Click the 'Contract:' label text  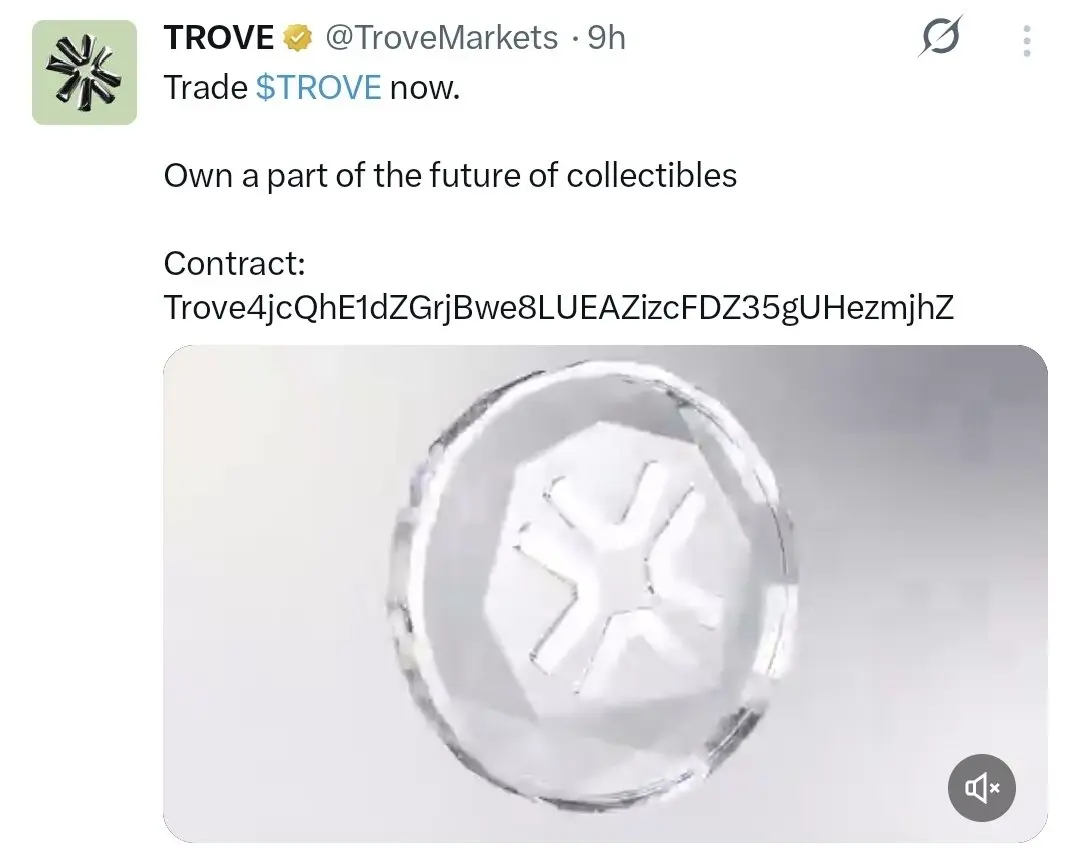pos(234,263)
